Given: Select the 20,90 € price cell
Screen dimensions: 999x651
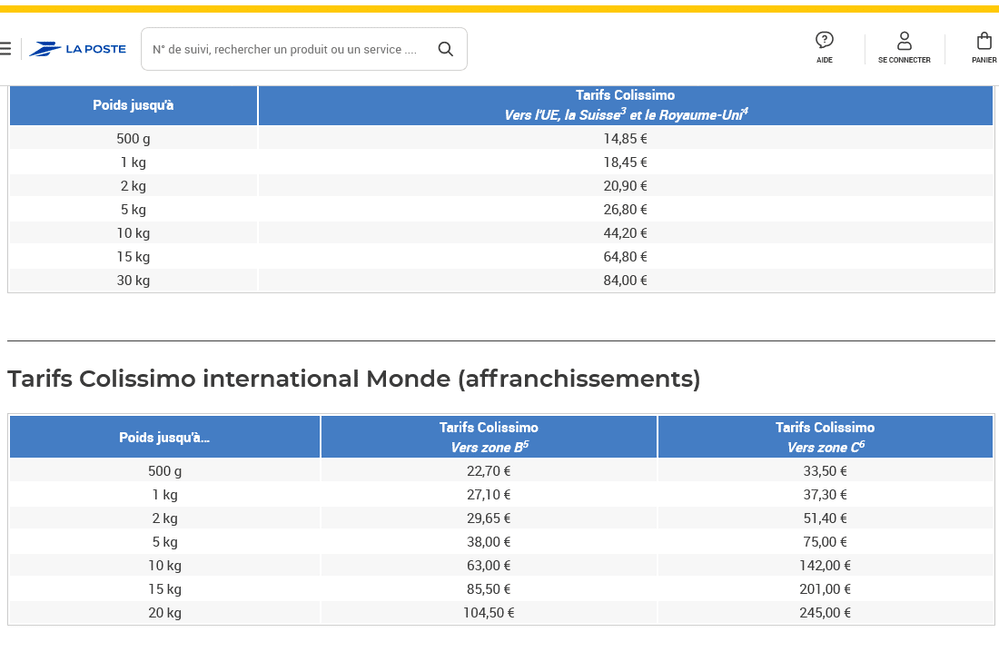Looking at the screenshot, I should pos(625,185).
